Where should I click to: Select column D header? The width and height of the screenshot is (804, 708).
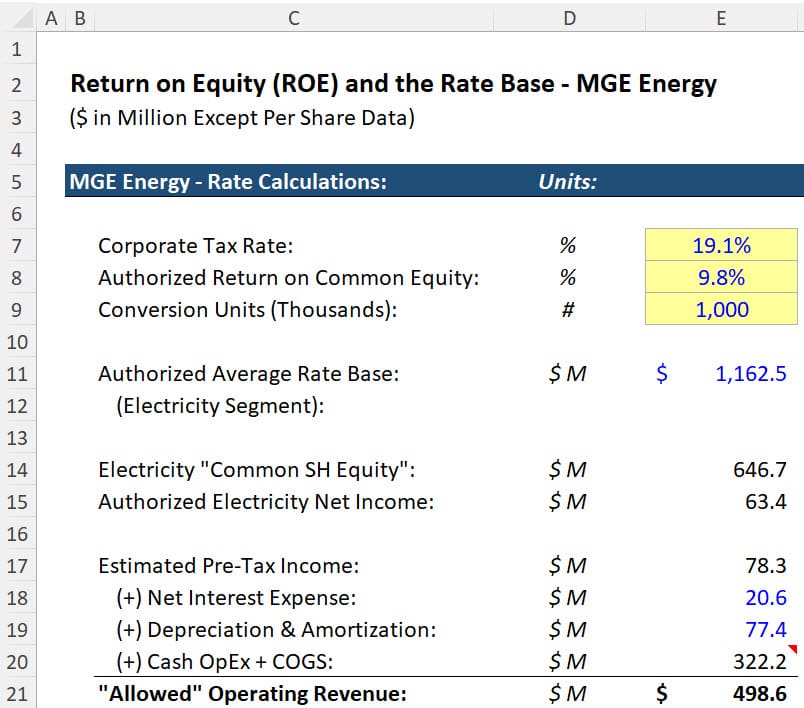(x=569, y=17)
